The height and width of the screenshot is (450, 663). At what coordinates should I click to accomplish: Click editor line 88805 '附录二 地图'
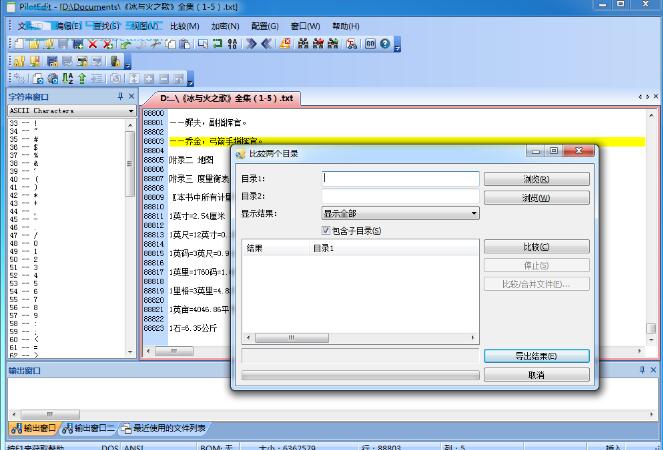coord(191,160)
